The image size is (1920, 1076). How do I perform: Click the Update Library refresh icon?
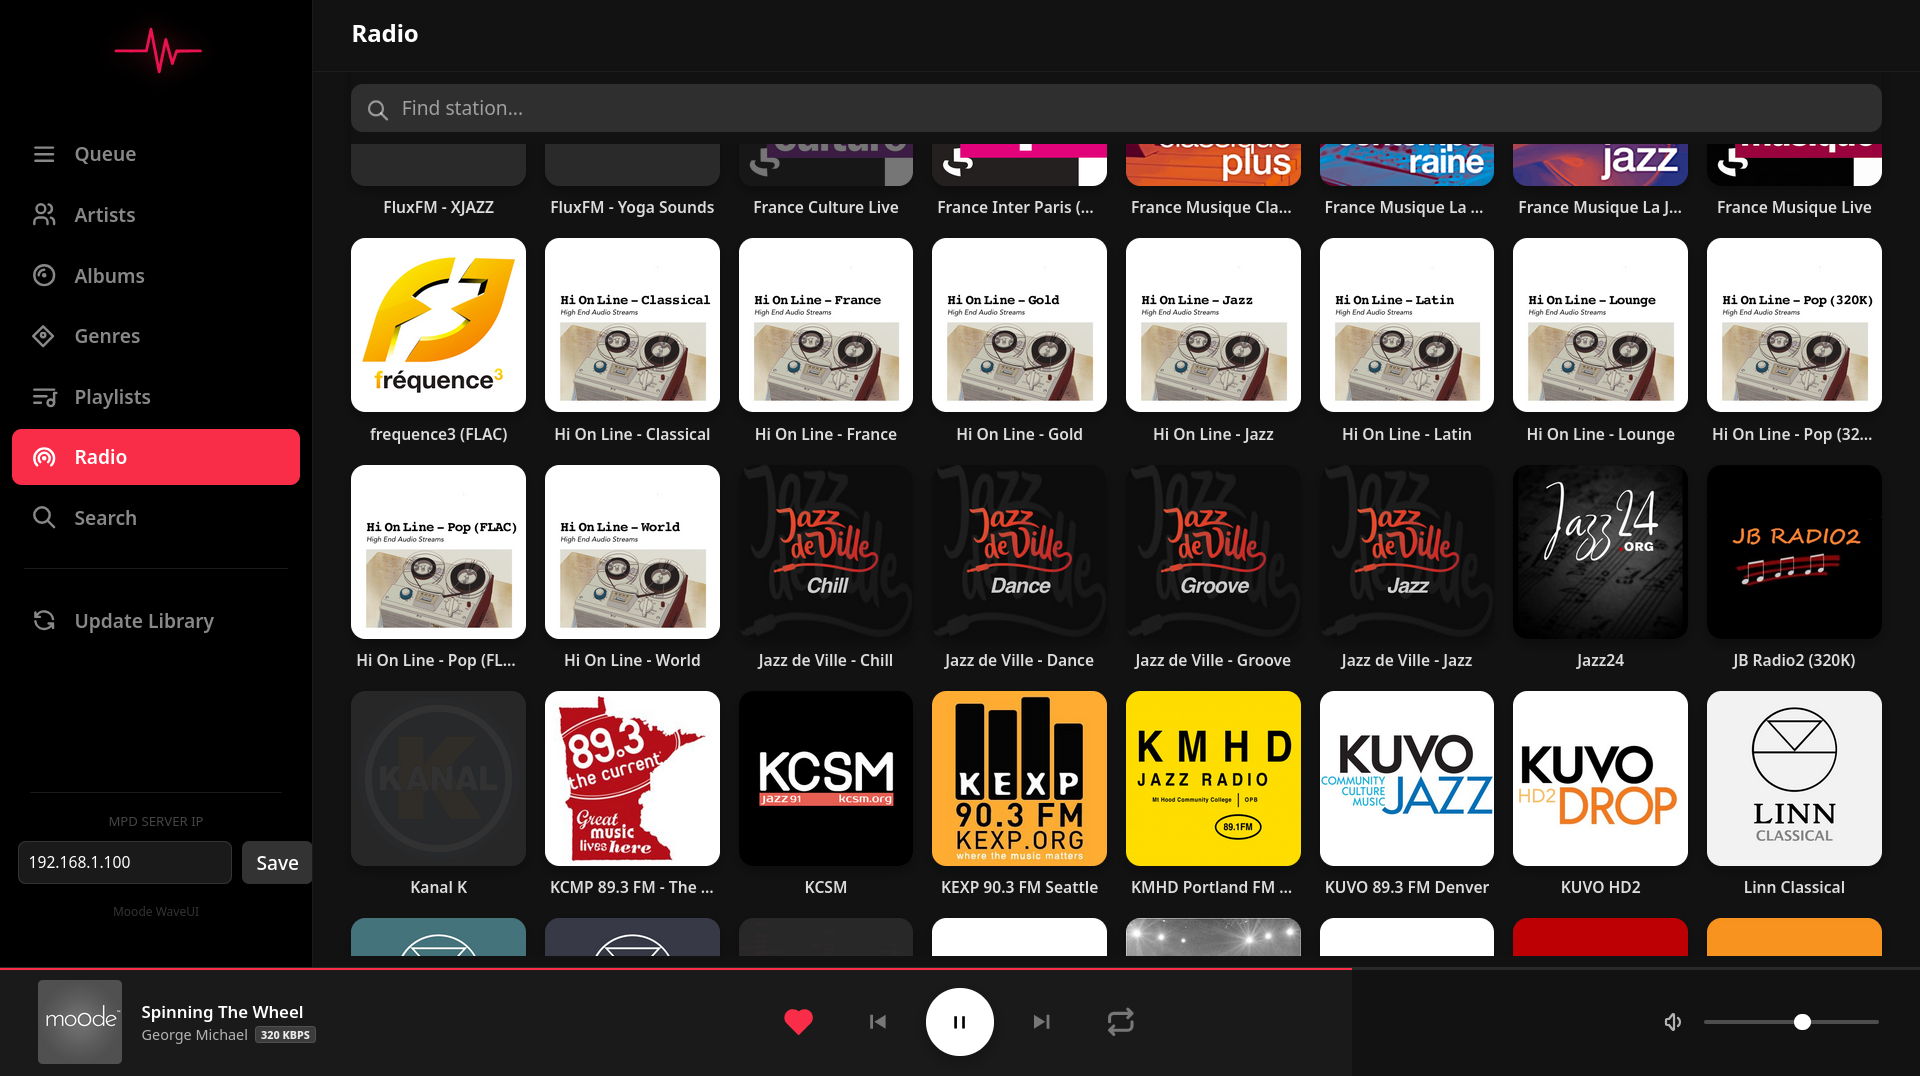coord(44,621)
